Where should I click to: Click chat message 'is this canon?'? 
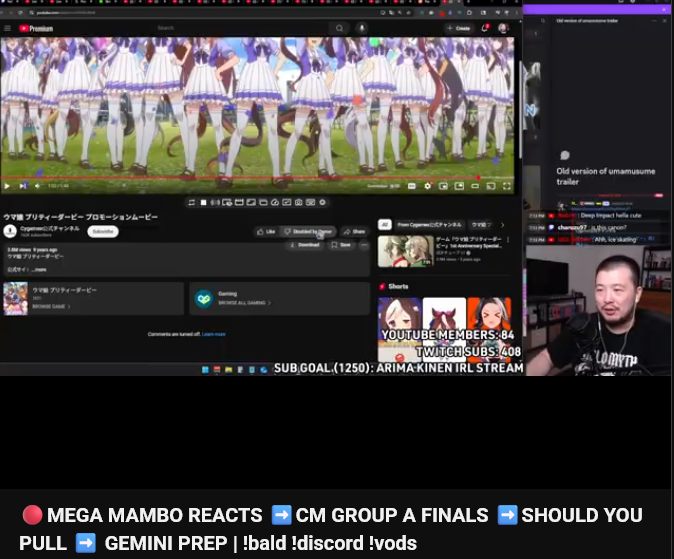pyautogui.click(x=607, y=227)
